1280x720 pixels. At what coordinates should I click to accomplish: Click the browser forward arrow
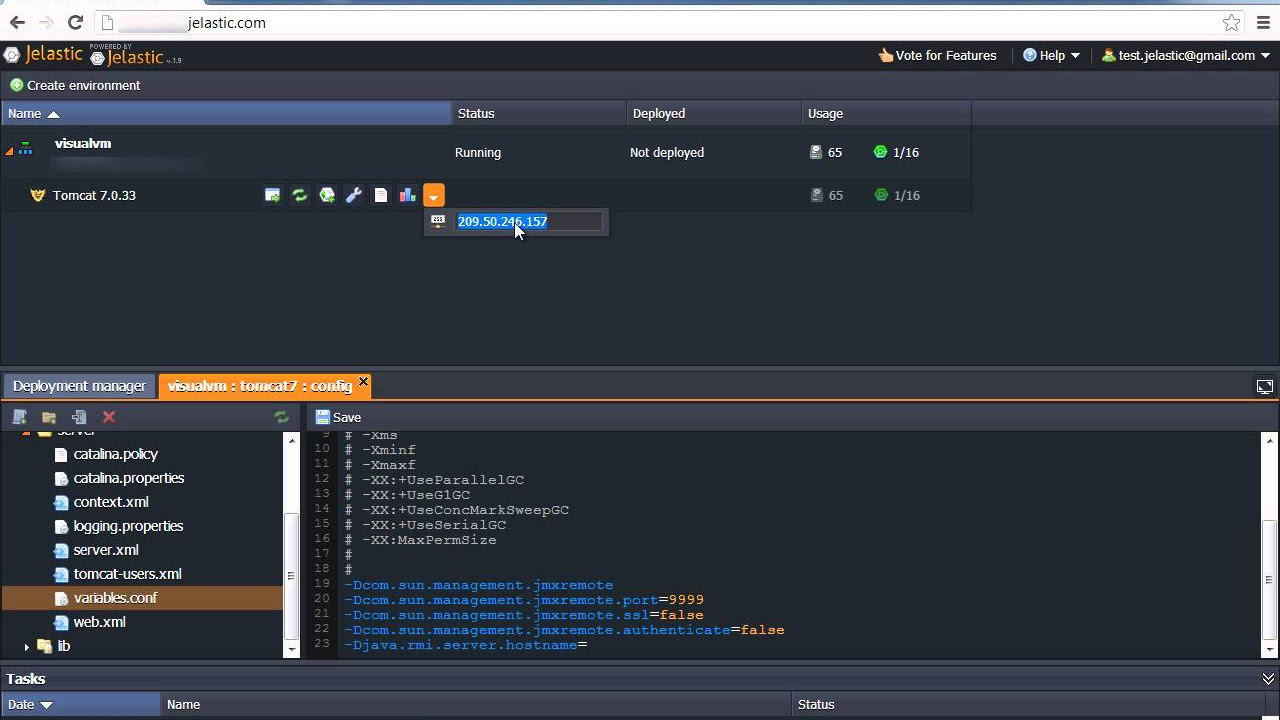click(x=46, y=22)
